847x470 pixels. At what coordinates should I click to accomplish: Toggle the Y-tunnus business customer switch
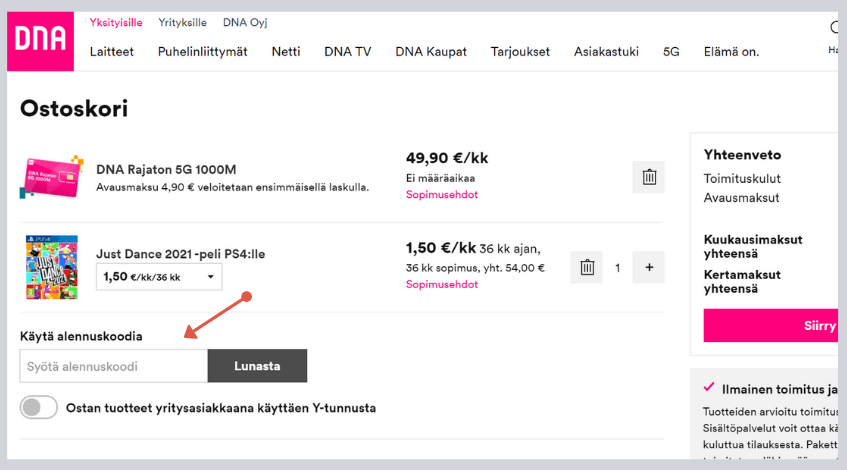[x=38, y=407]
